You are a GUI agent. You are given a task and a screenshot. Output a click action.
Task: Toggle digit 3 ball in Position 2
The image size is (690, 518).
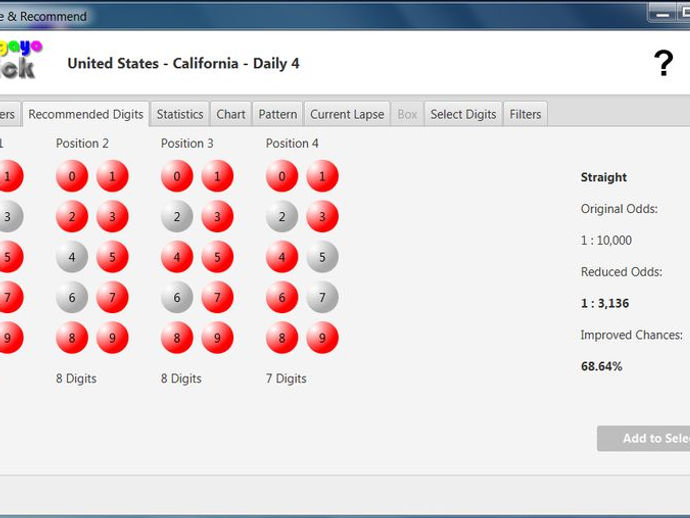pyautogui.click(x=112, y=217)
